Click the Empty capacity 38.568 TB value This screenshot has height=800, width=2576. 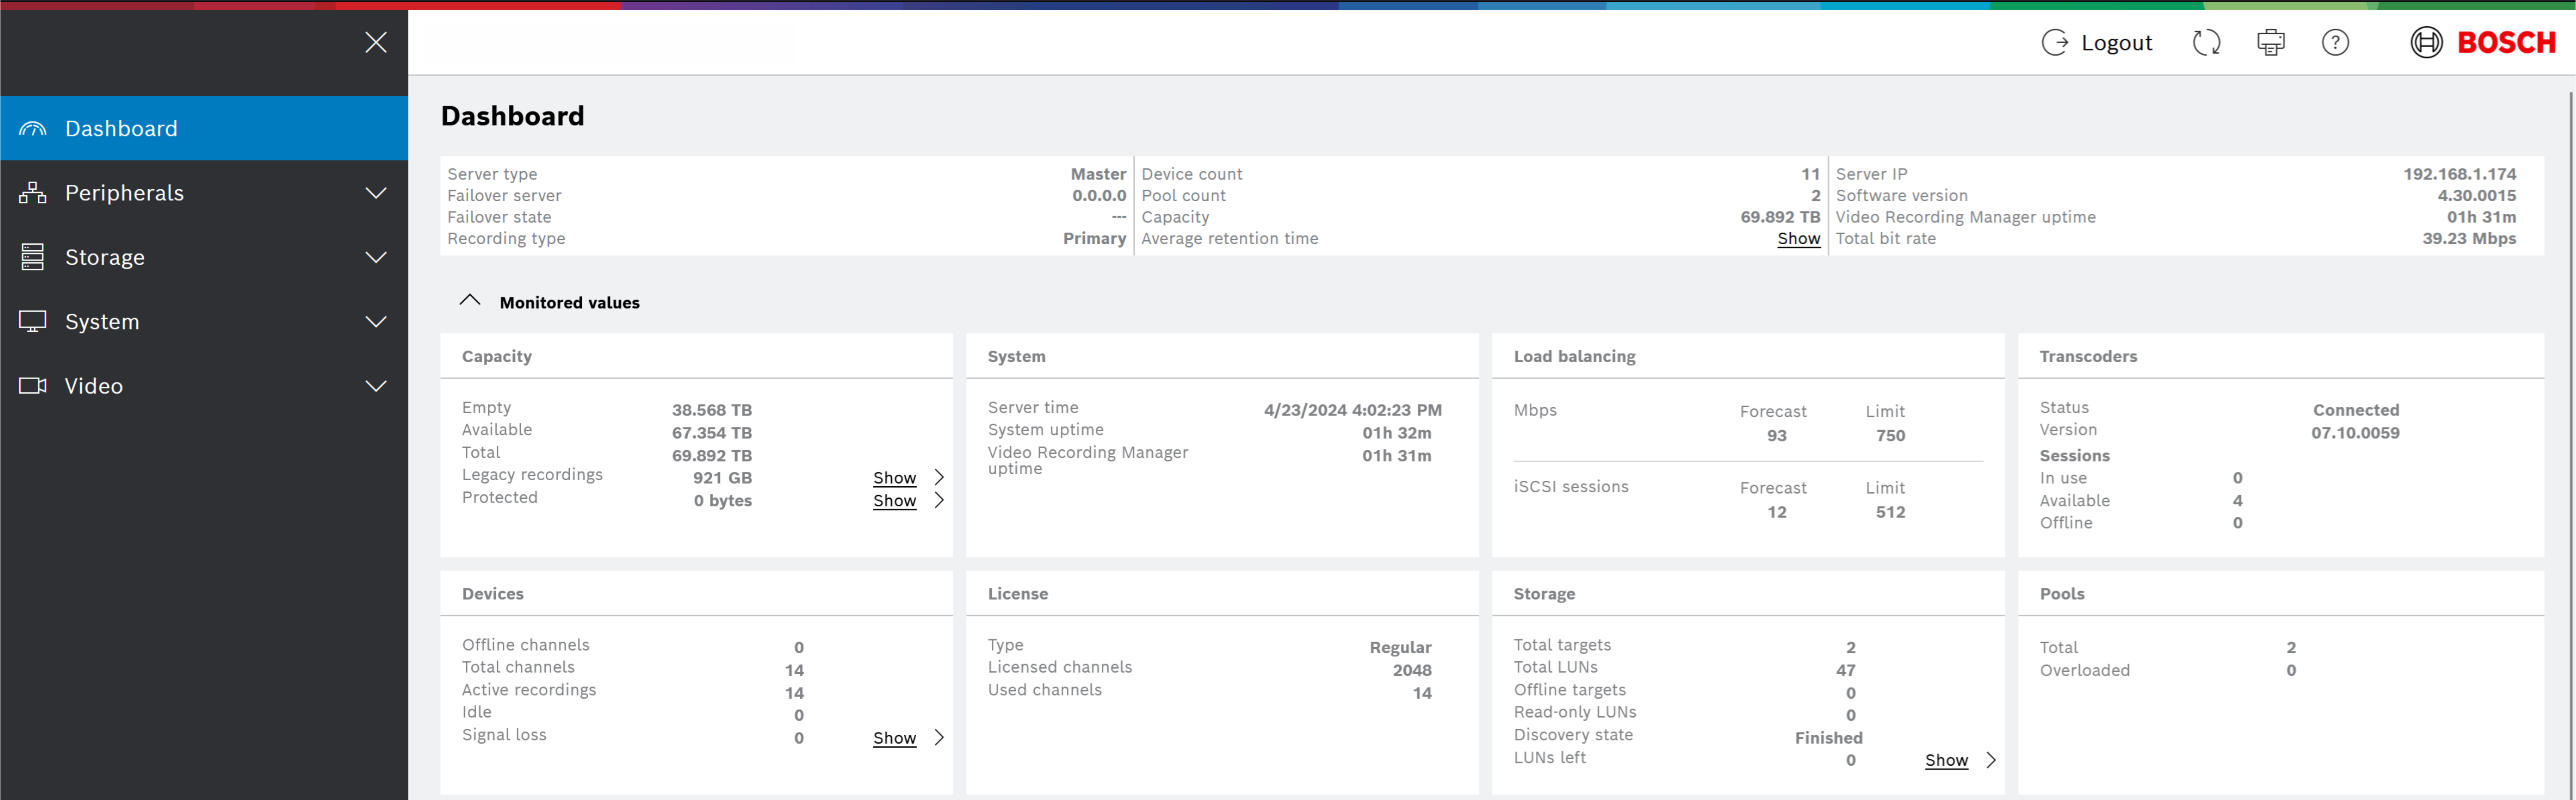click(x=711, y=410)
